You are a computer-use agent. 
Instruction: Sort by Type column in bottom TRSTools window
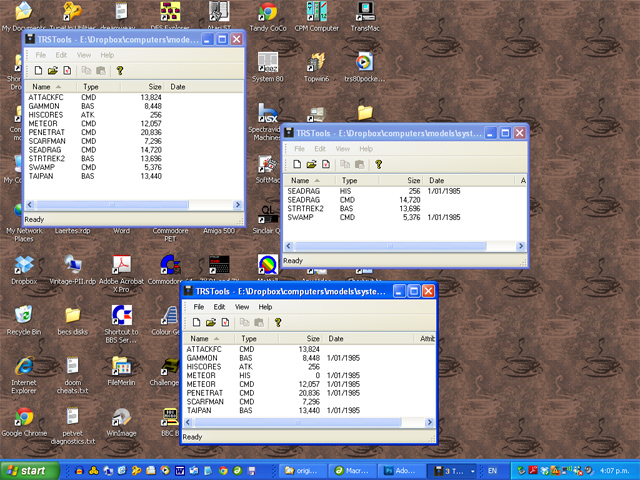pos(257,339)
